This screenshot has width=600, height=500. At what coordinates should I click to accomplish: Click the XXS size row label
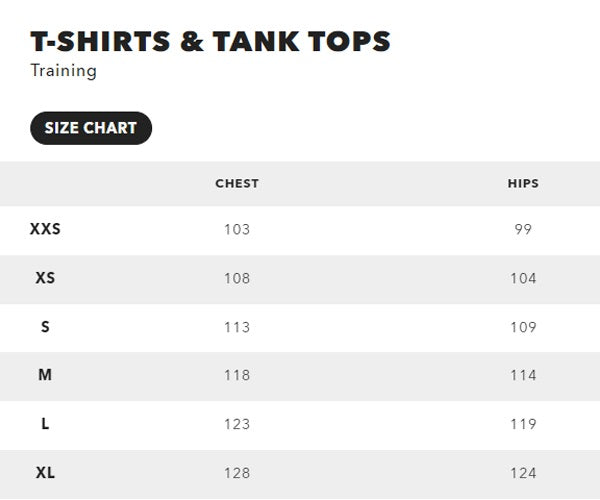pos(45,229)
